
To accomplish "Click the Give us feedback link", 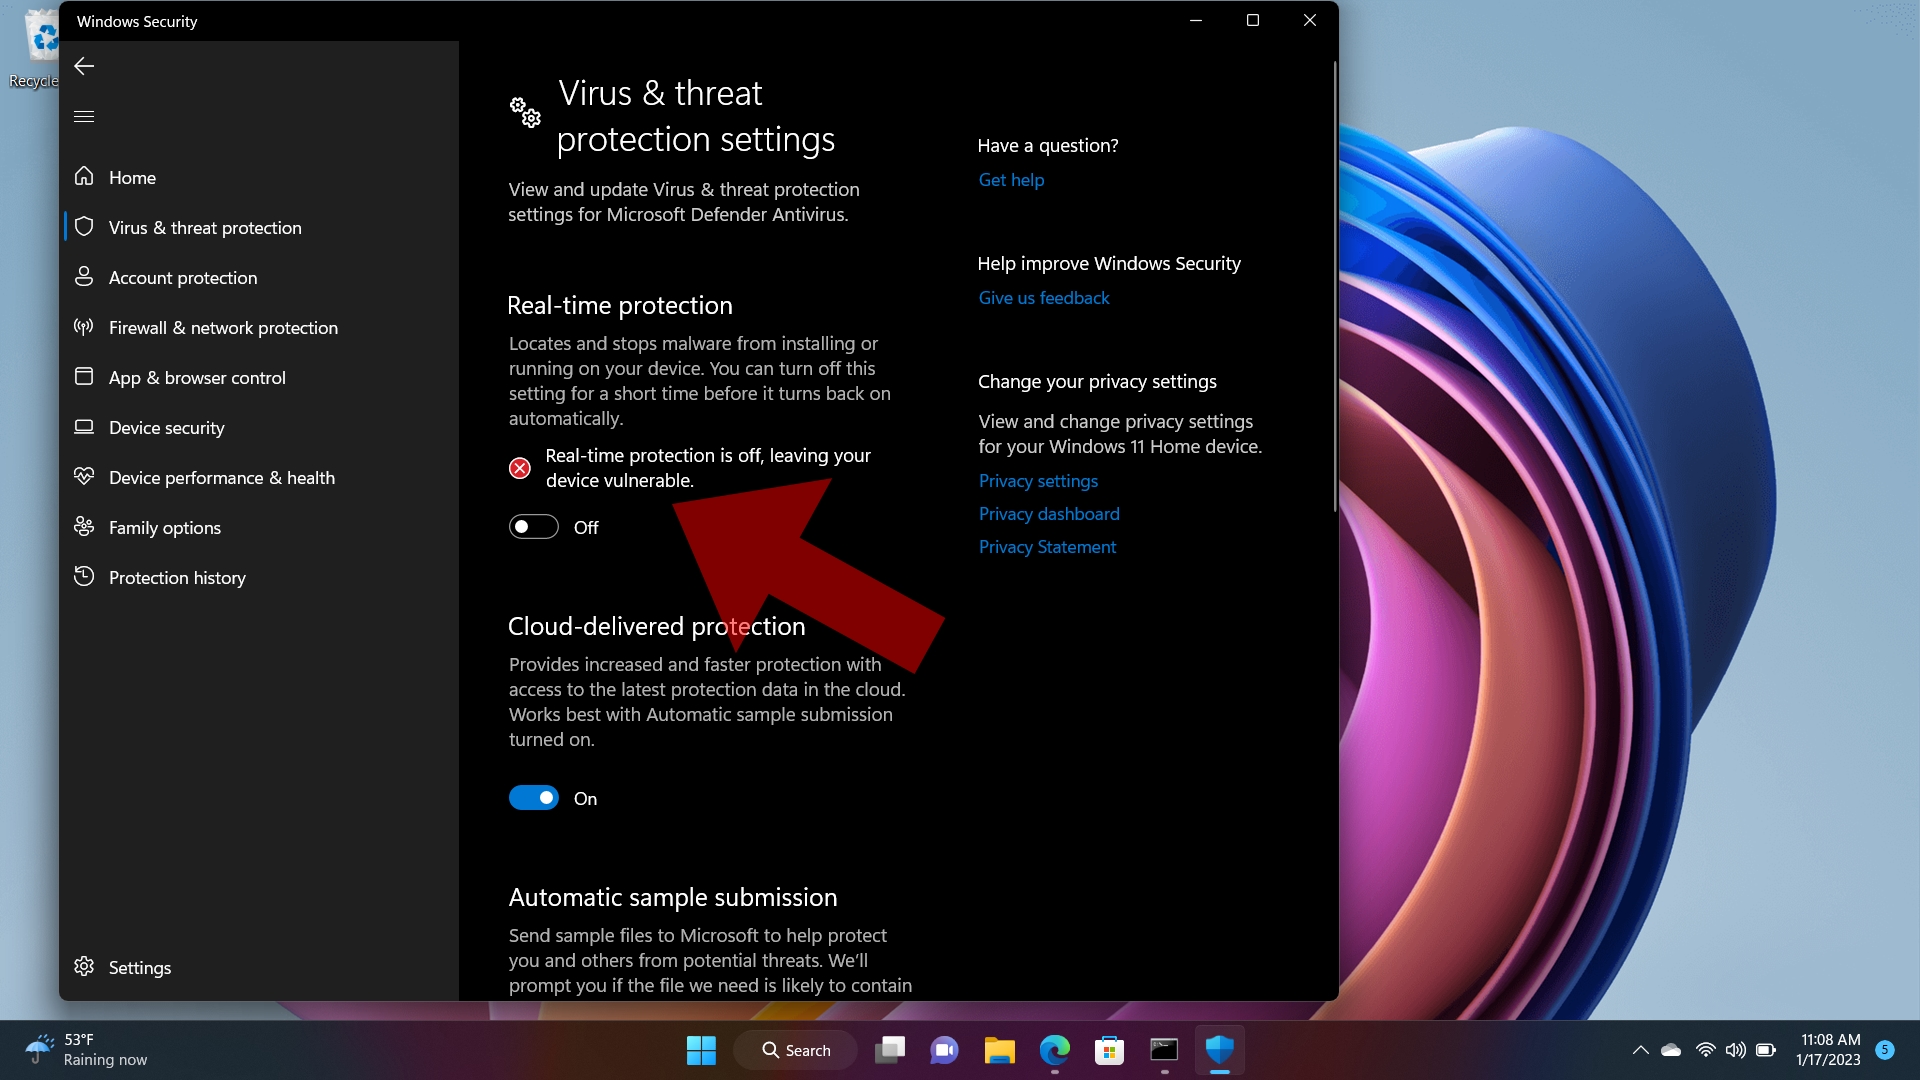I will (1042, 297).
